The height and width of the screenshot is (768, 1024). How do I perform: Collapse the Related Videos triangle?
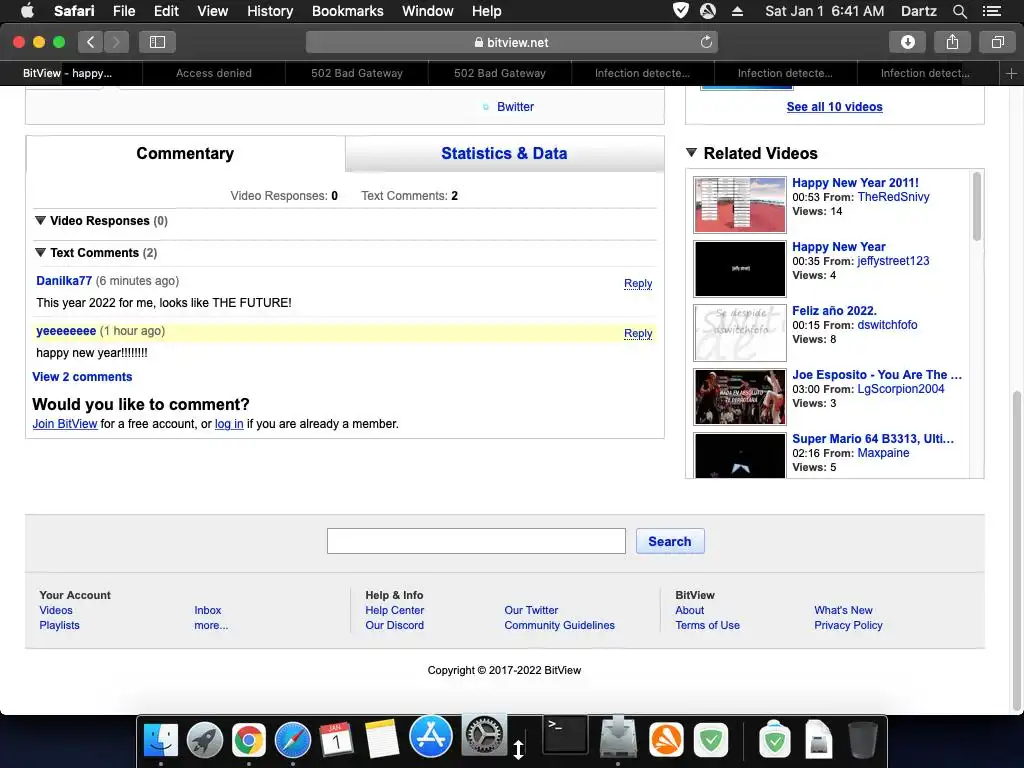692,153
